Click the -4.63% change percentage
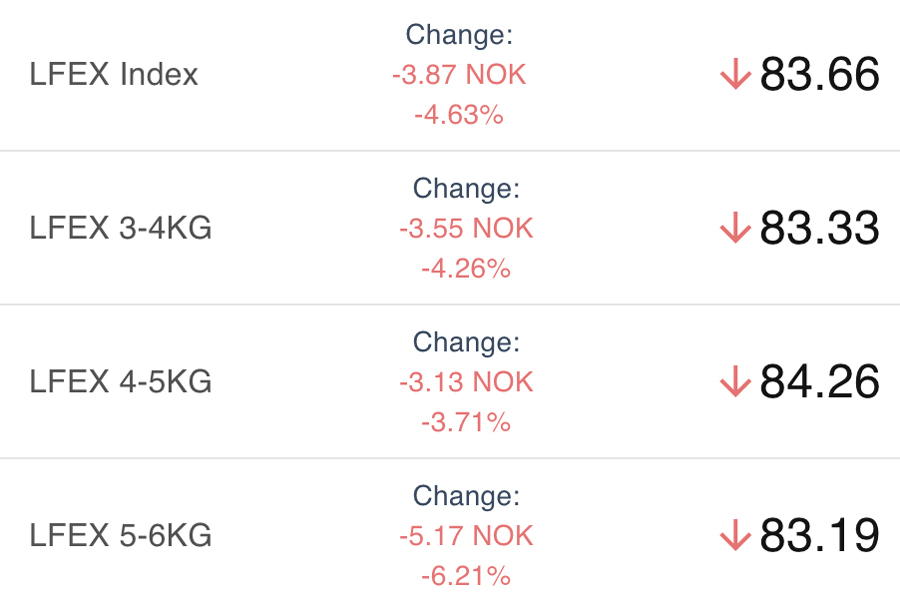 pyautogui.click(x=459, y=115)
